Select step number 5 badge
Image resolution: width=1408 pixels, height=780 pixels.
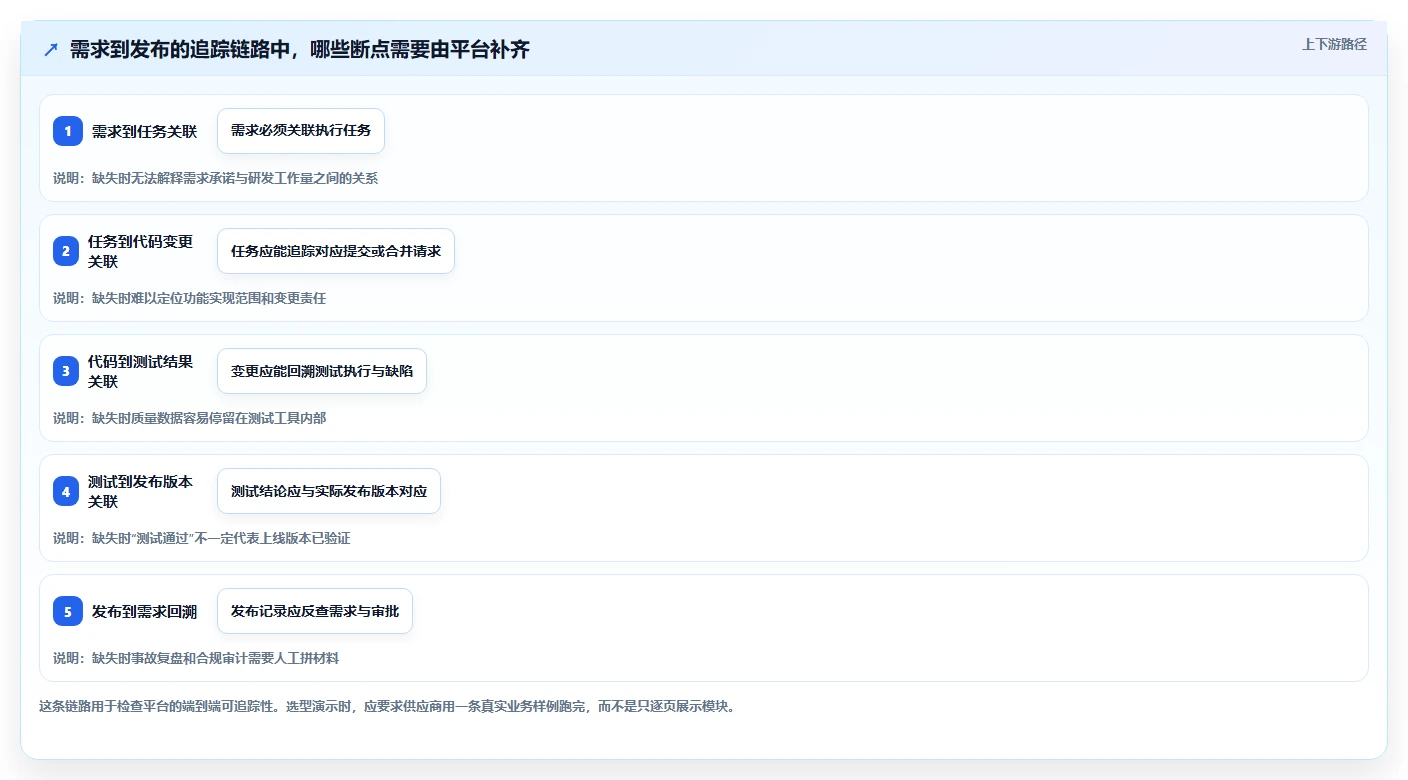pos(68,611)
